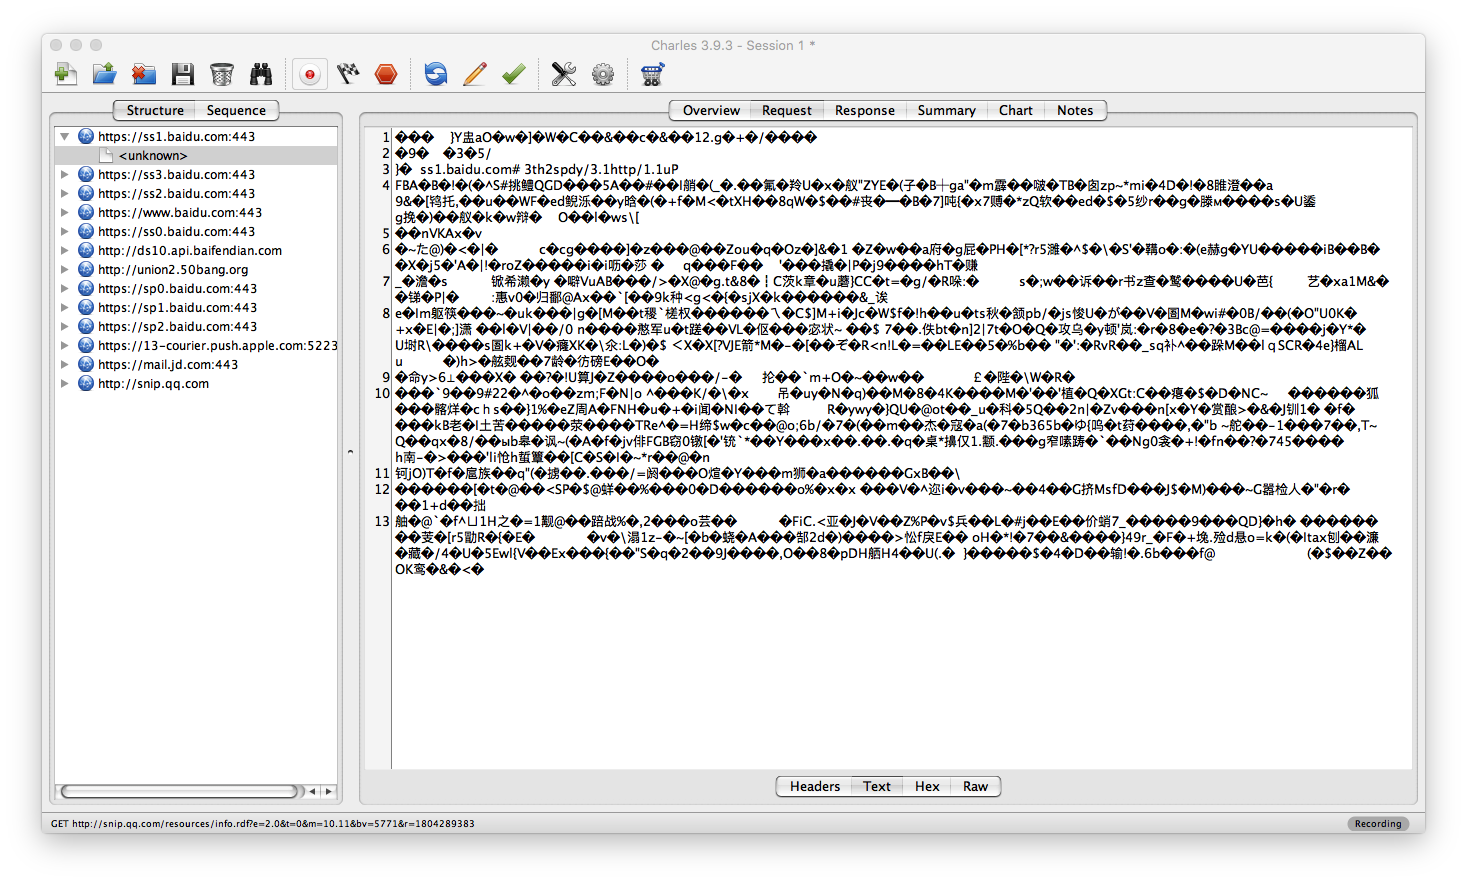
Task: Expand the http://snip.qq.com node
Action: click(65, 383)
